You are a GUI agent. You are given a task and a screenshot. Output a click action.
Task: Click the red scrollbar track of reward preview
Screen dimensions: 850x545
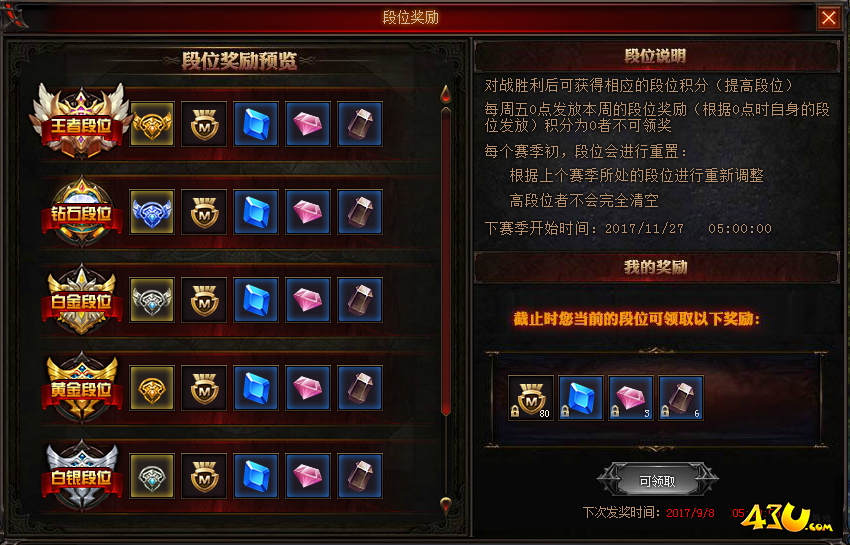tap(446, 261)
